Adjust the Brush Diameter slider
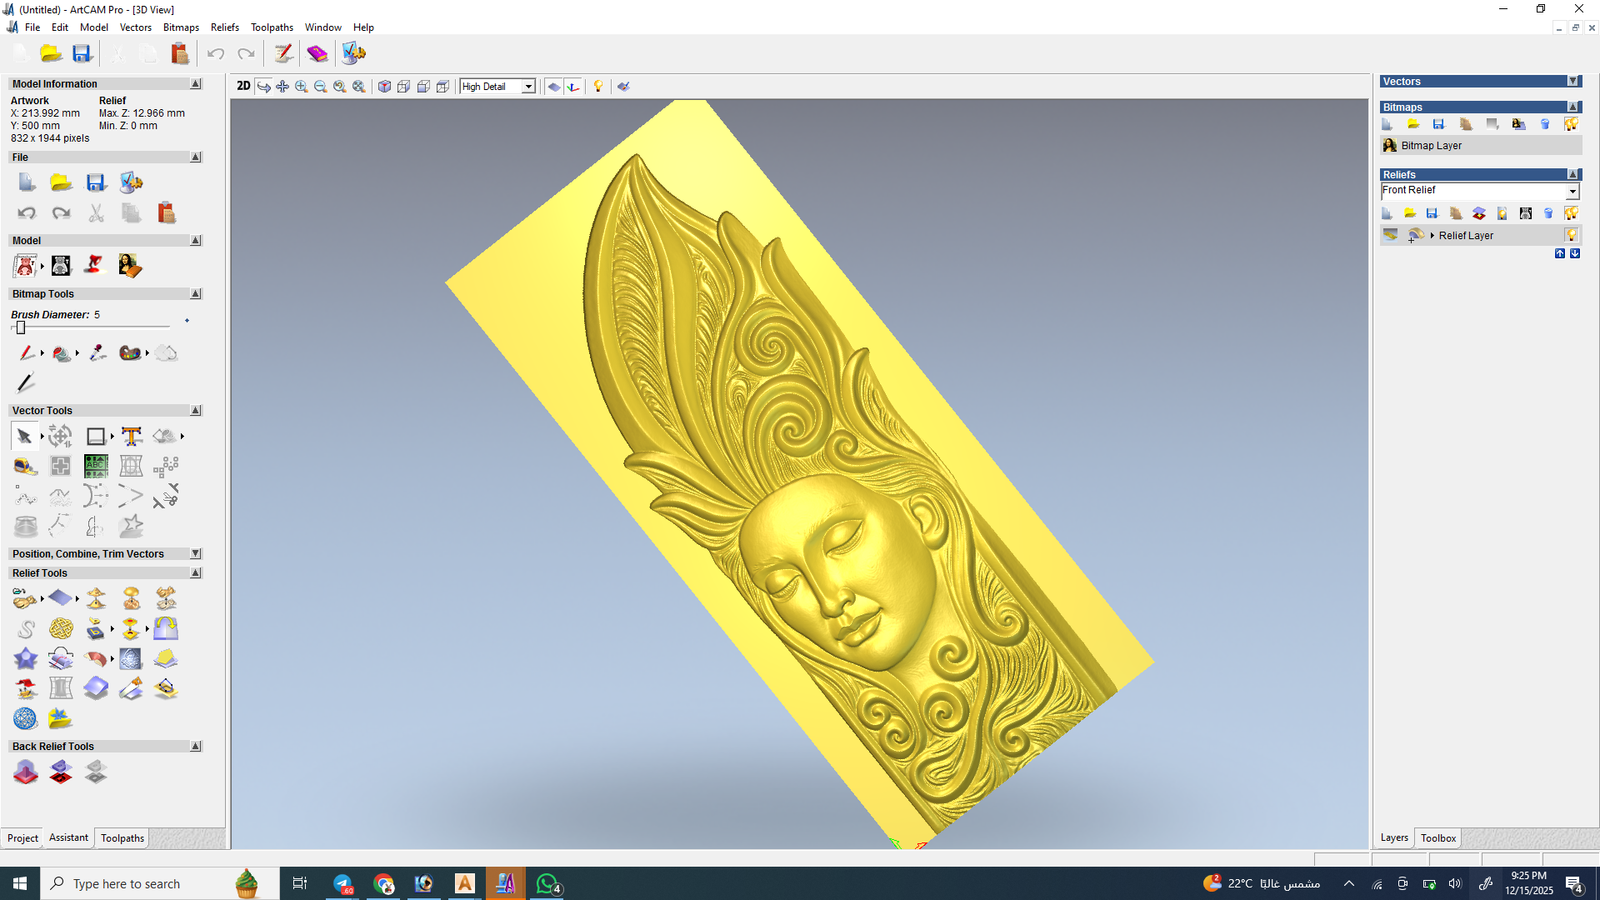Image resolution: width=1600 pixels, height=900 pixels. click(x=20, y=328)
